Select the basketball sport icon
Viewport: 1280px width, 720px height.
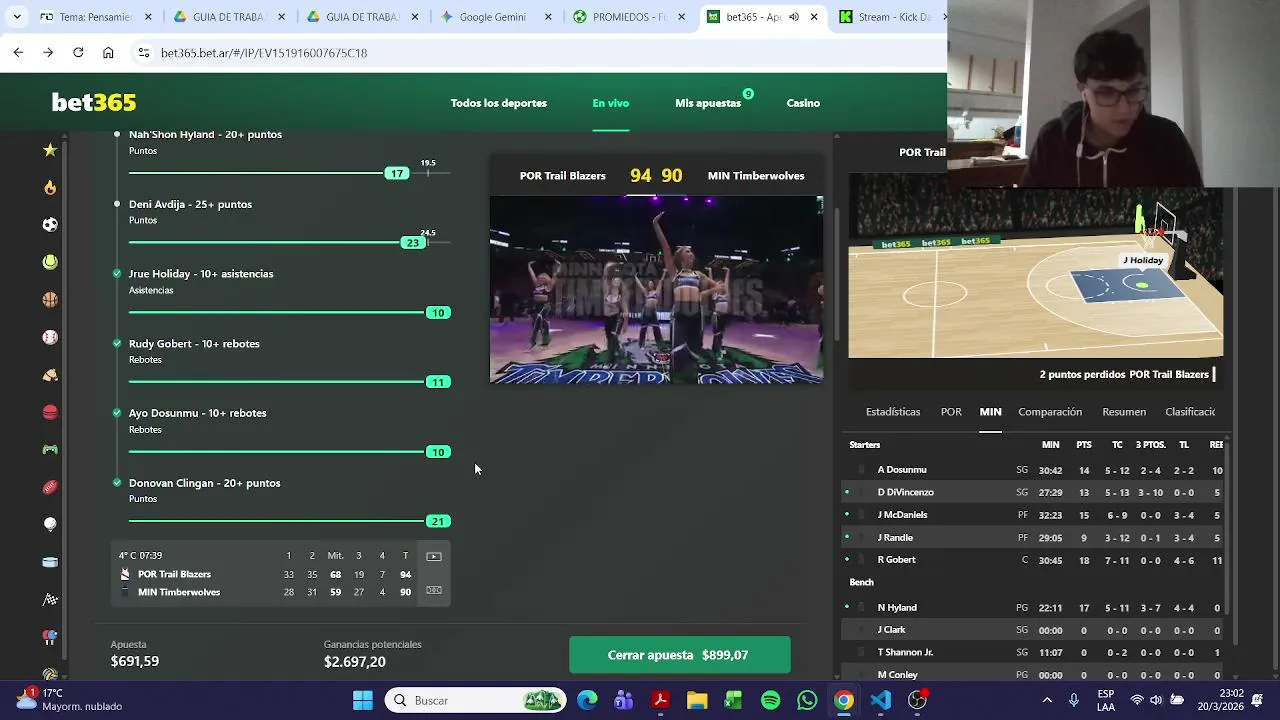click(50, 300)
